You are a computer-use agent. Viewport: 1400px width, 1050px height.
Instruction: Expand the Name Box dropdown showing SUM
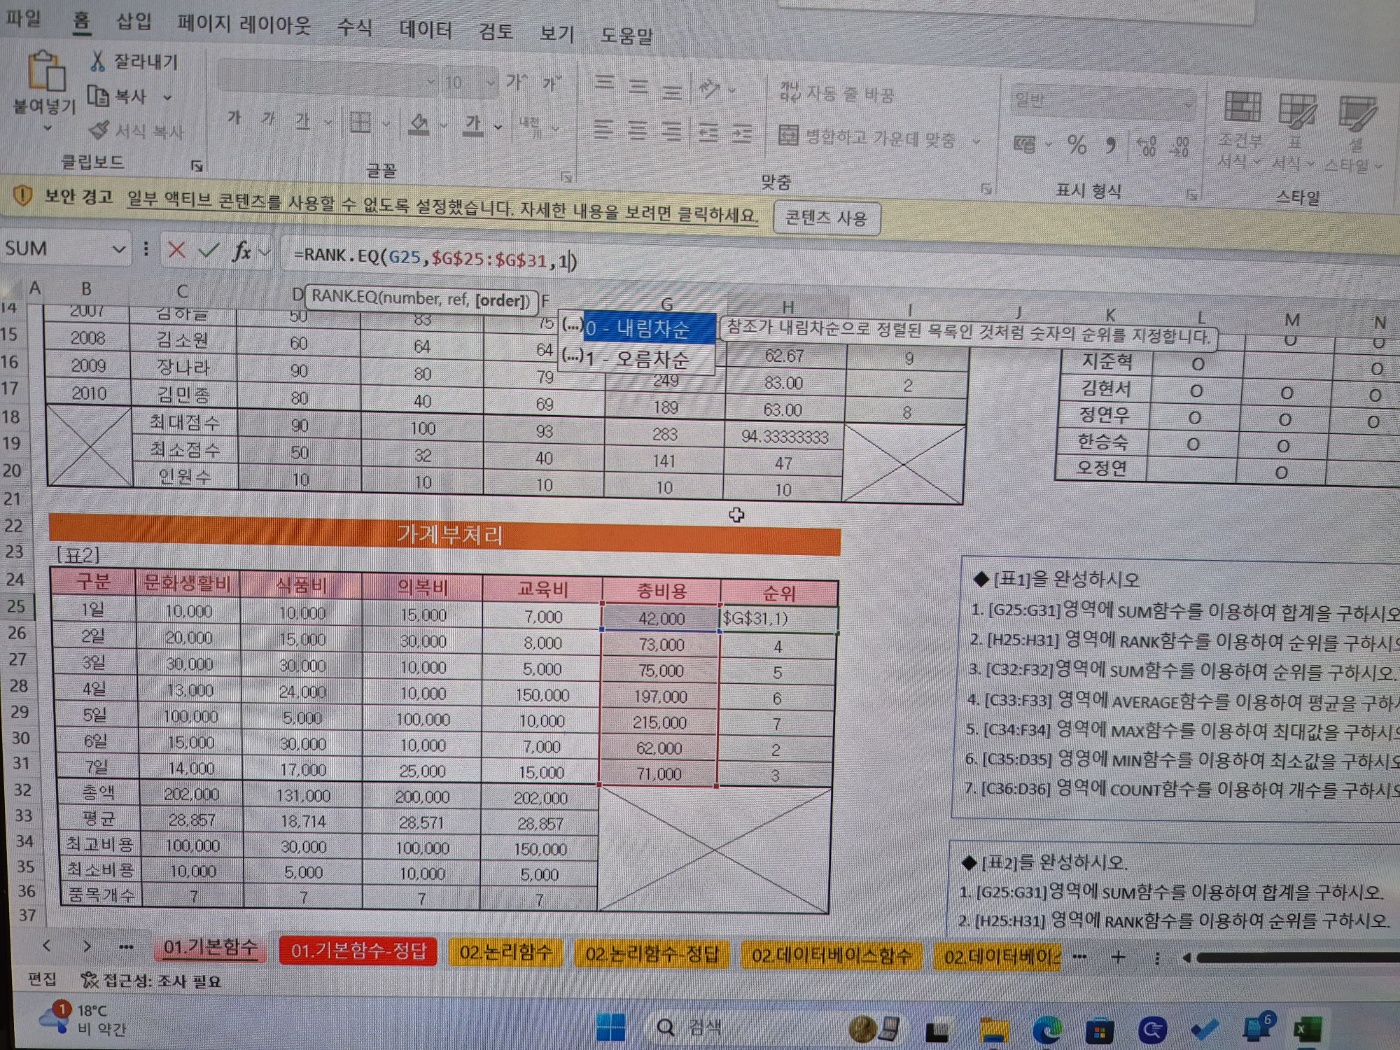click(119, 249)
